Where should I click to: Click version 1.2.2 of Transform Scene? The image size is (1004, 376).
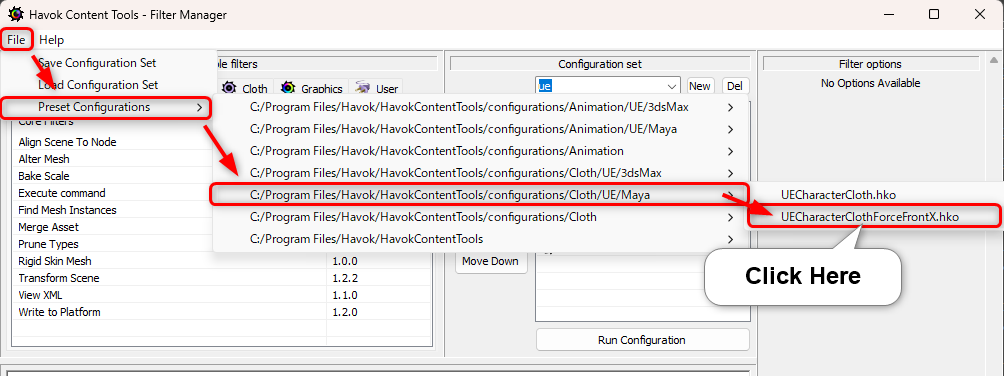click(344, 278)
